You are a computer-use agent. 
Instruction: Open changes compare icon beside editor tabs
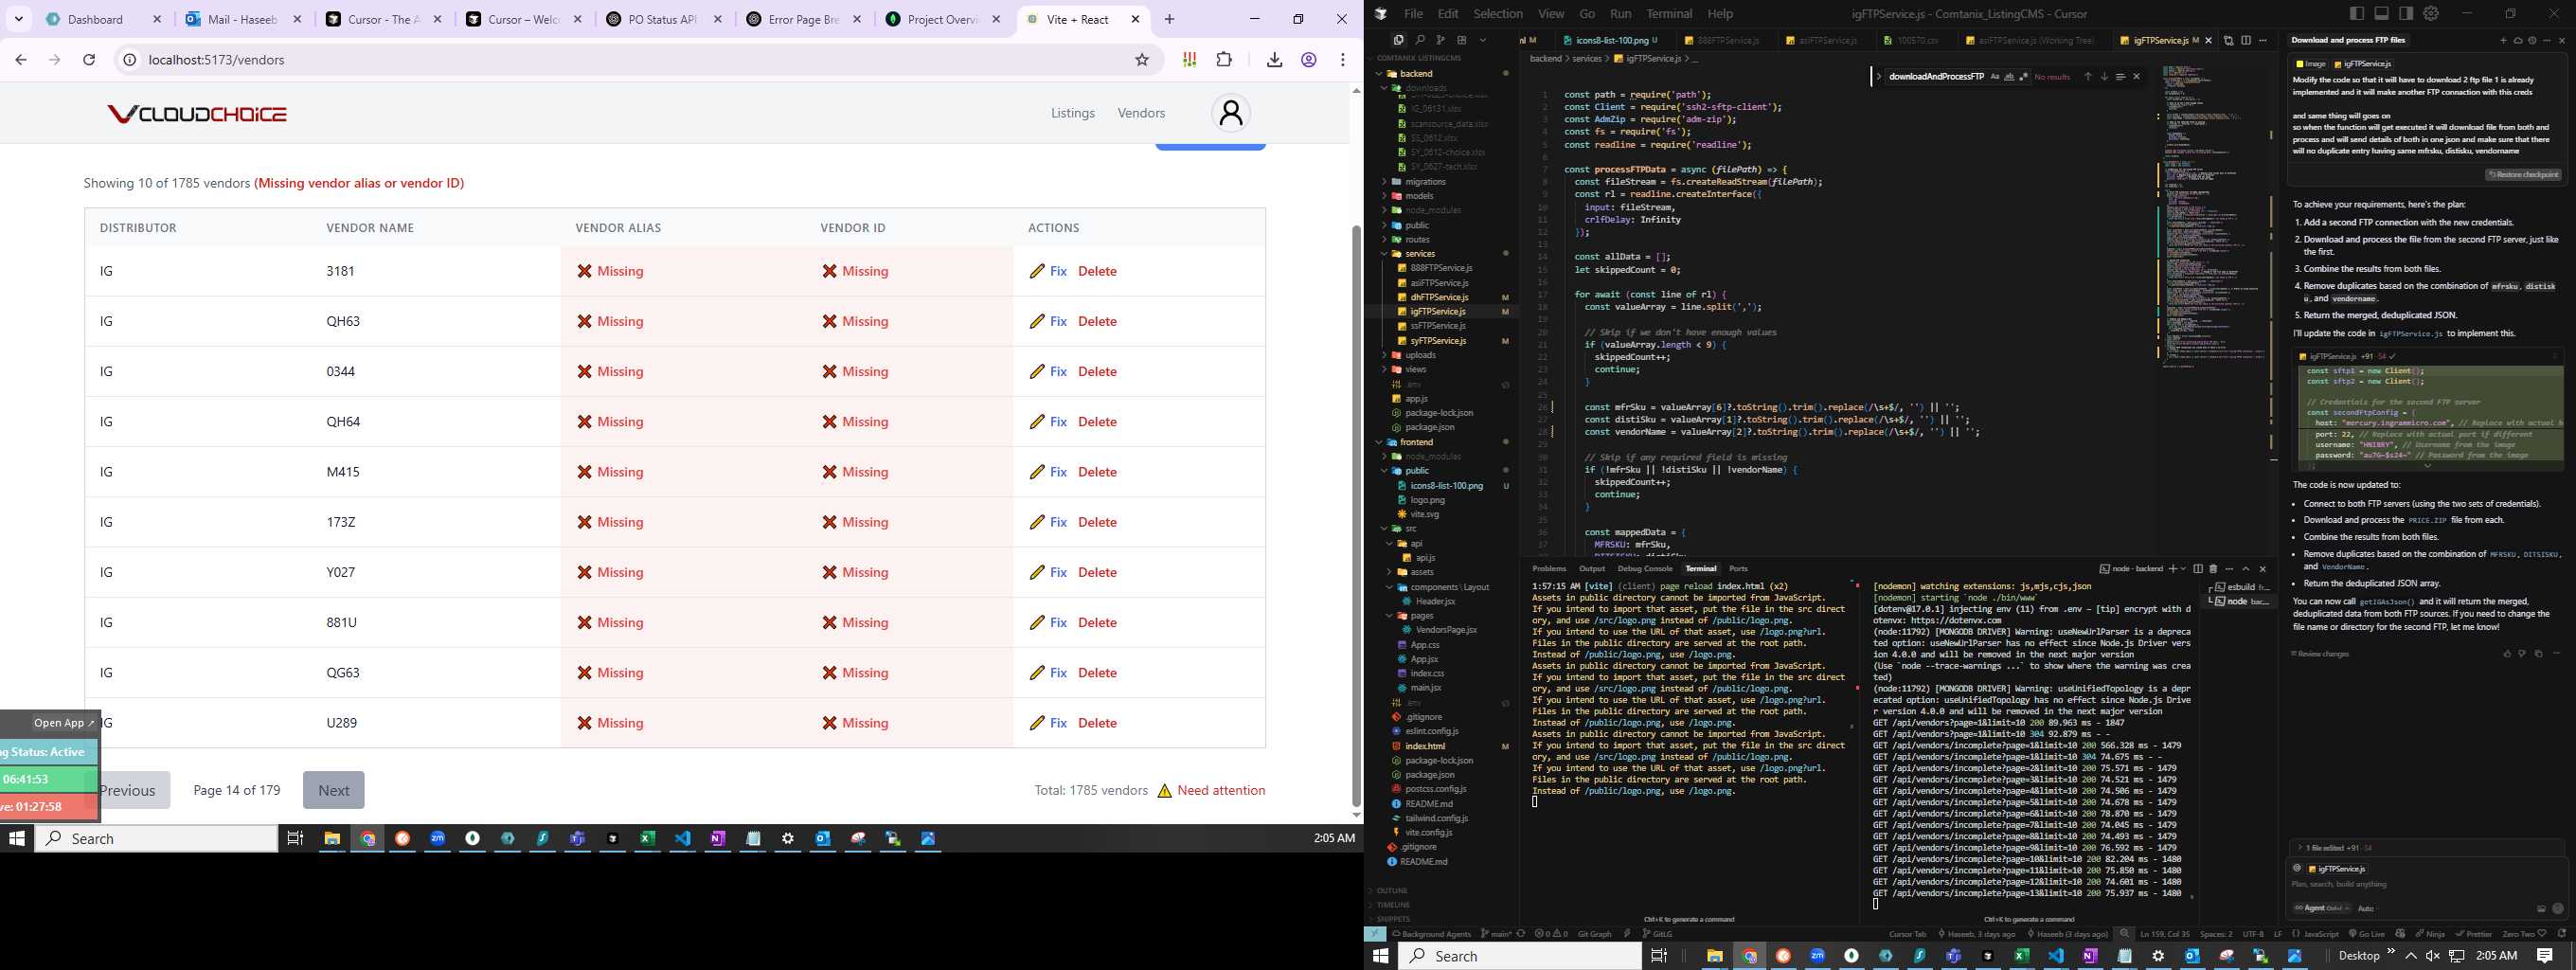[2229, 40]
